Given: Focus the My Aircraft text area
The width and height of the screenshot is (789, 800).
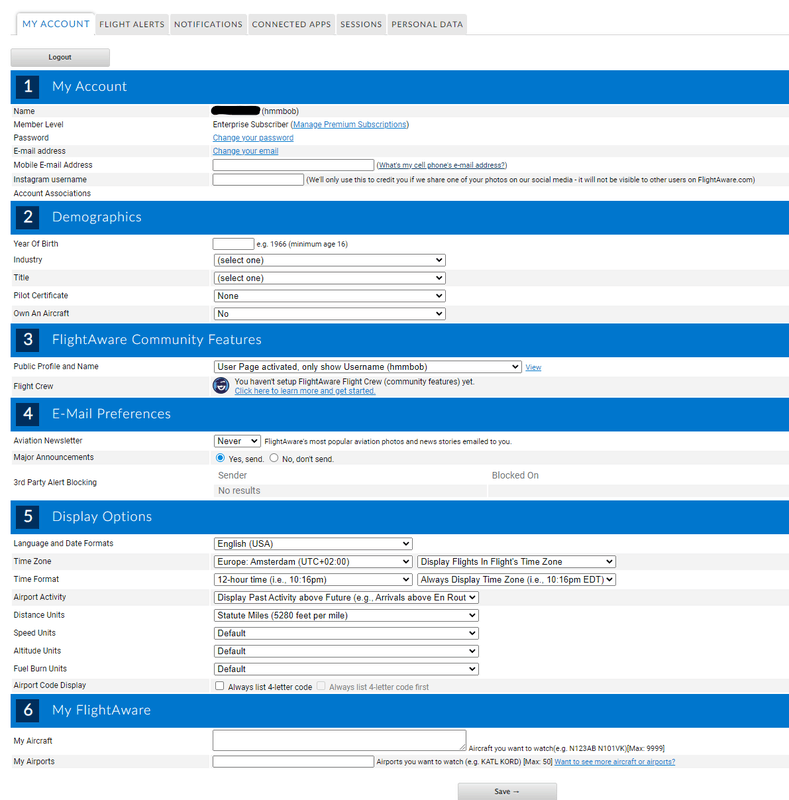Looking at the screenshot, I should (x=339, y=740).
